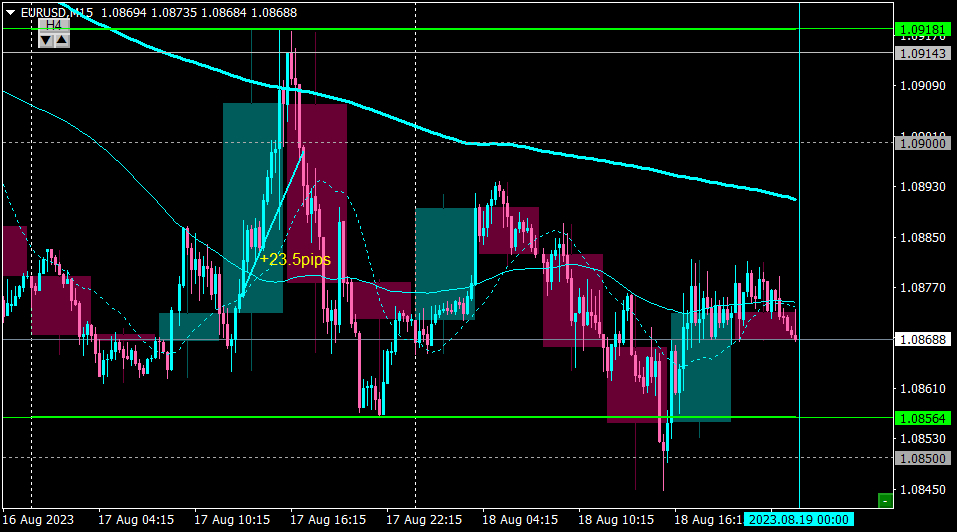This screenshot has height=532, width=957.
Task: Click the 17 Aug 16:15 time axis label
Action: [328, 520]
